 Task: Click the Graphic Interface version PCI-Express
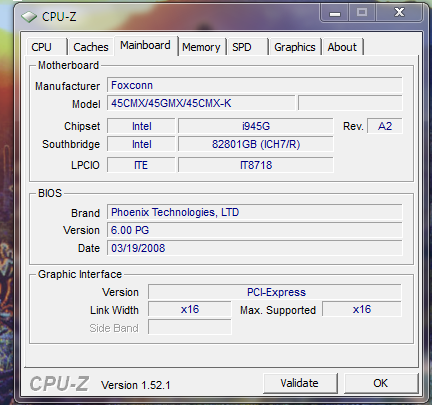(275, 292)
